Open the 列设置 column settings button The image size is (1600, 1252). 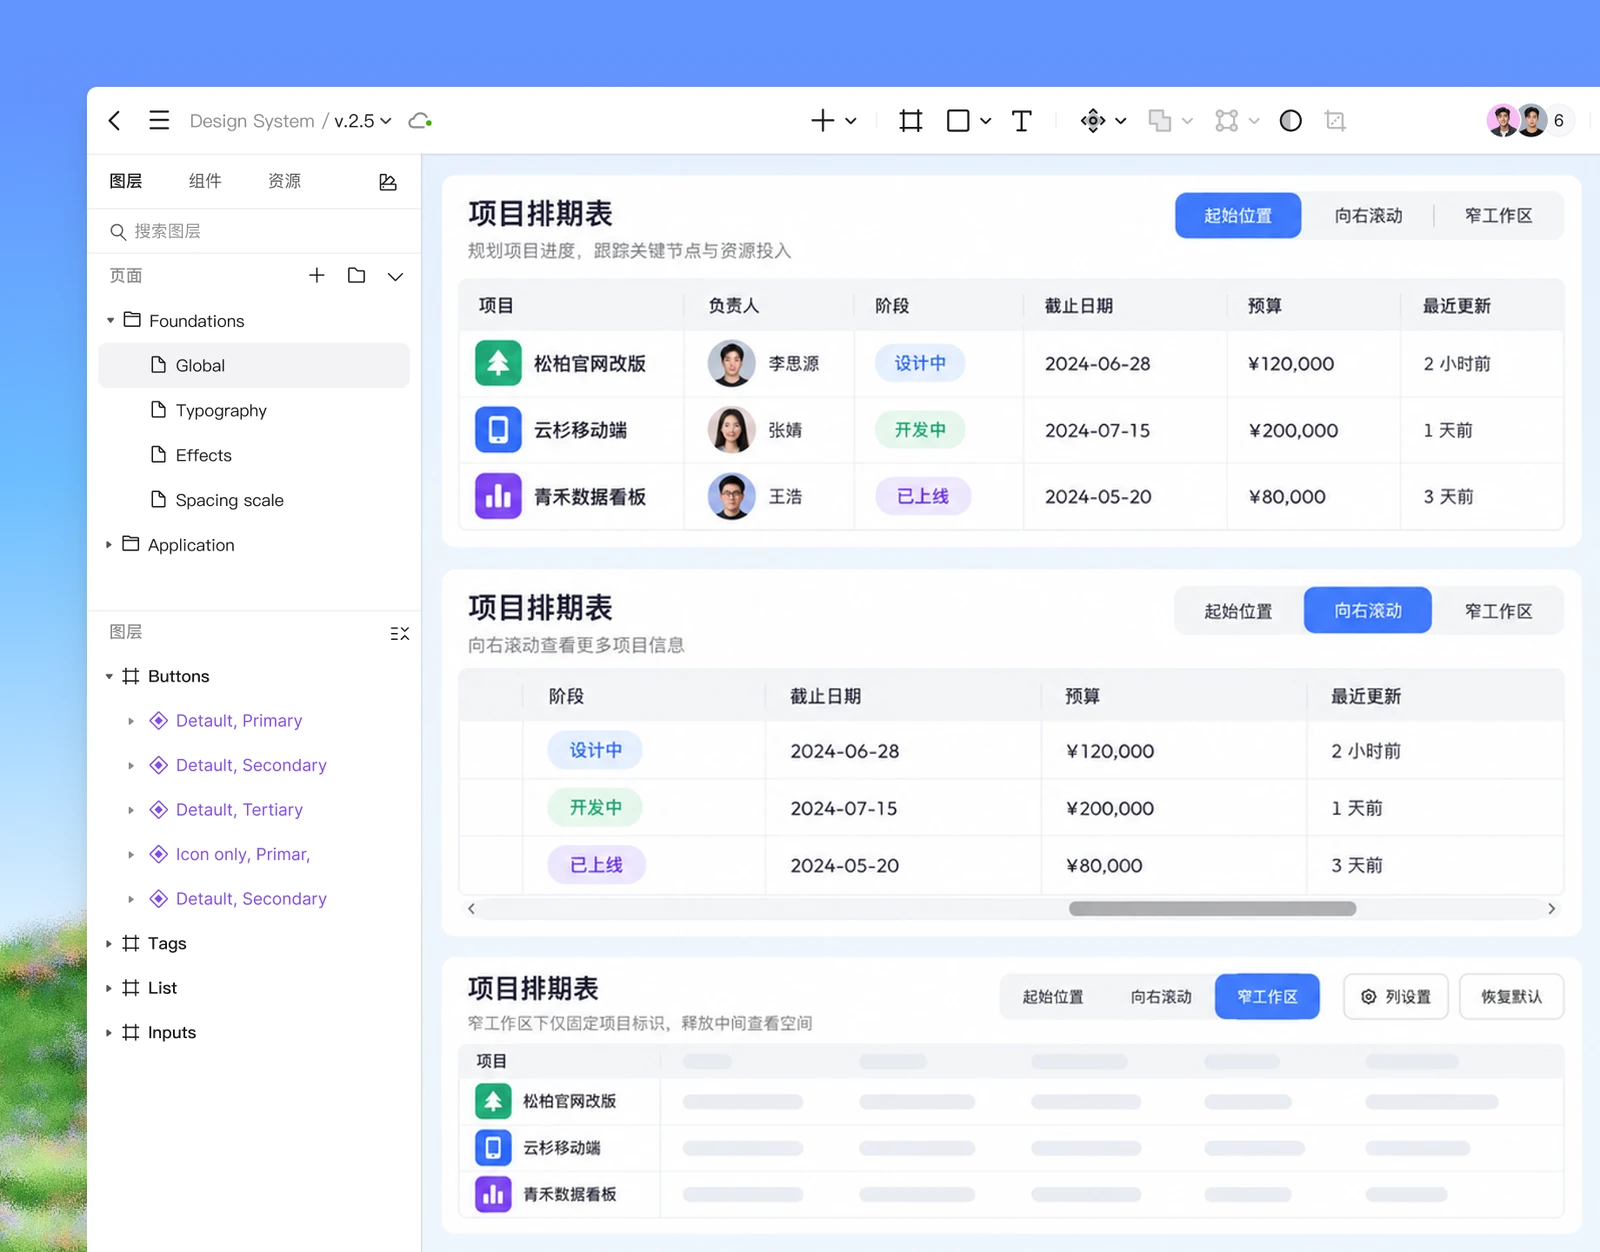(1396, 997)
